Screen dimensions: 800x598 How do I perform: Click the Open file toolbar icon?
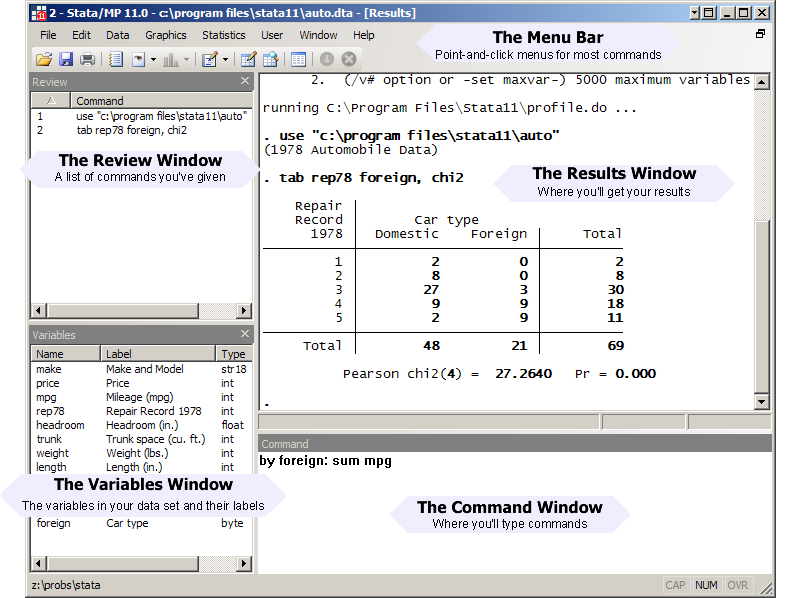[44, 60]
